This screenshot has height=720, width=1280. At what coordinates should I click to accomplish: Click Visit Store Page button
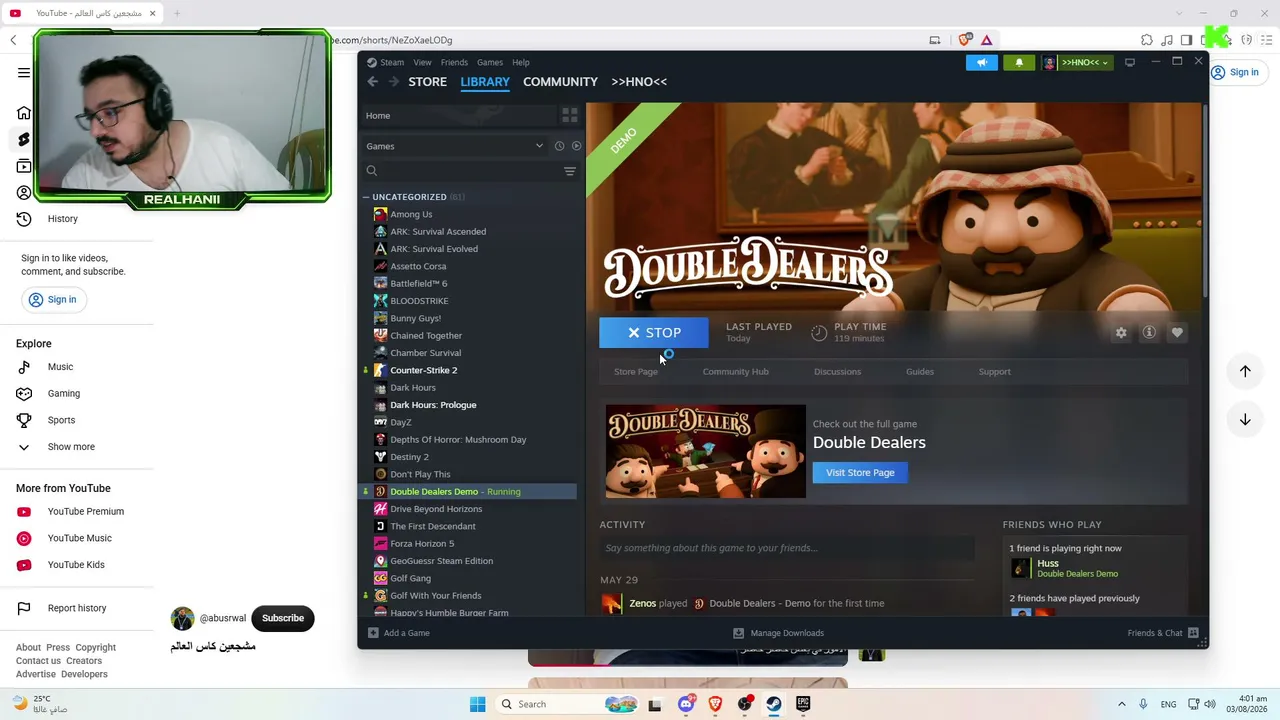860,473
